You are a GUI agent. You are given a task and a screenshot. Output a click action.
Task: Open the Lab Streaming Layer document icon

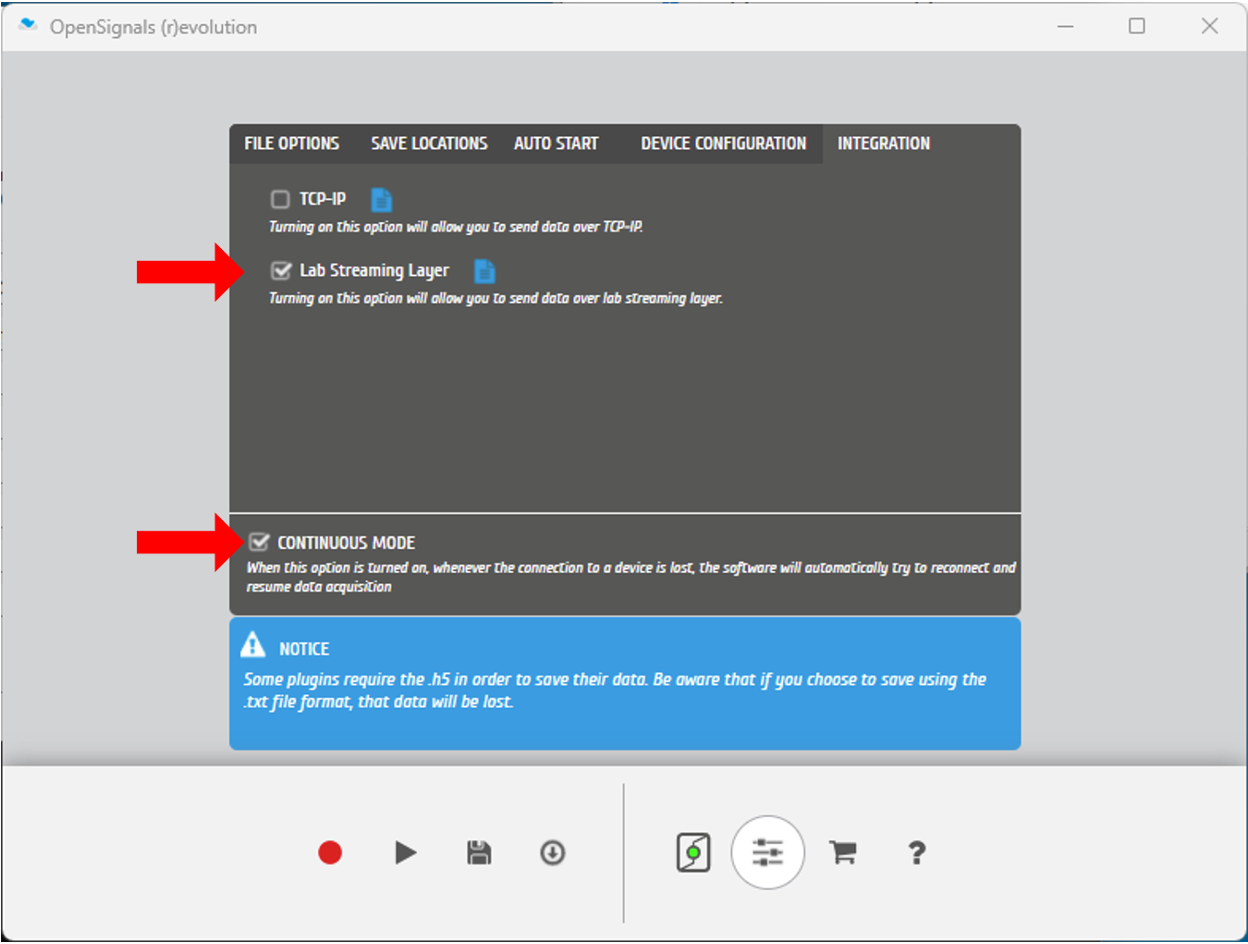click(x=485, y=271)
